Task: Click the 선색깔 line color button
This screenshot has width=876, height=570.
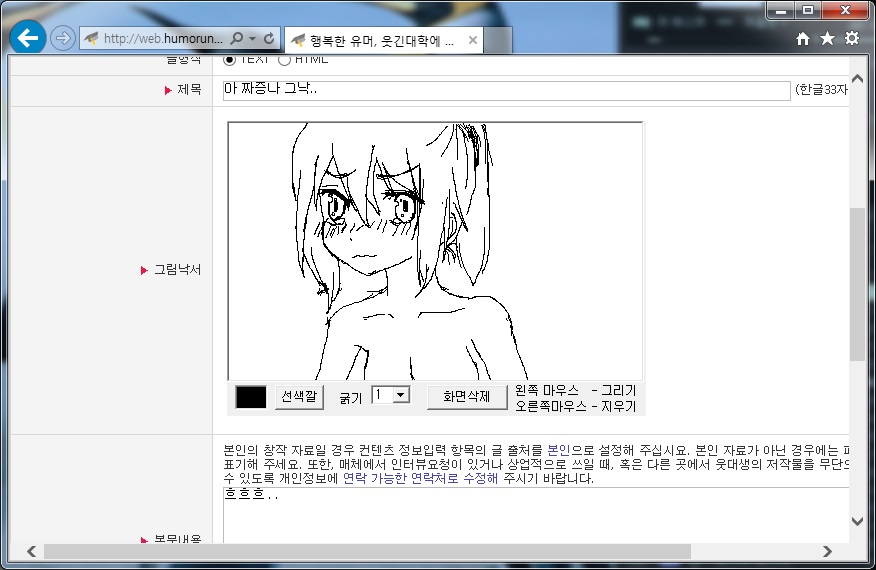Action: 299,396
